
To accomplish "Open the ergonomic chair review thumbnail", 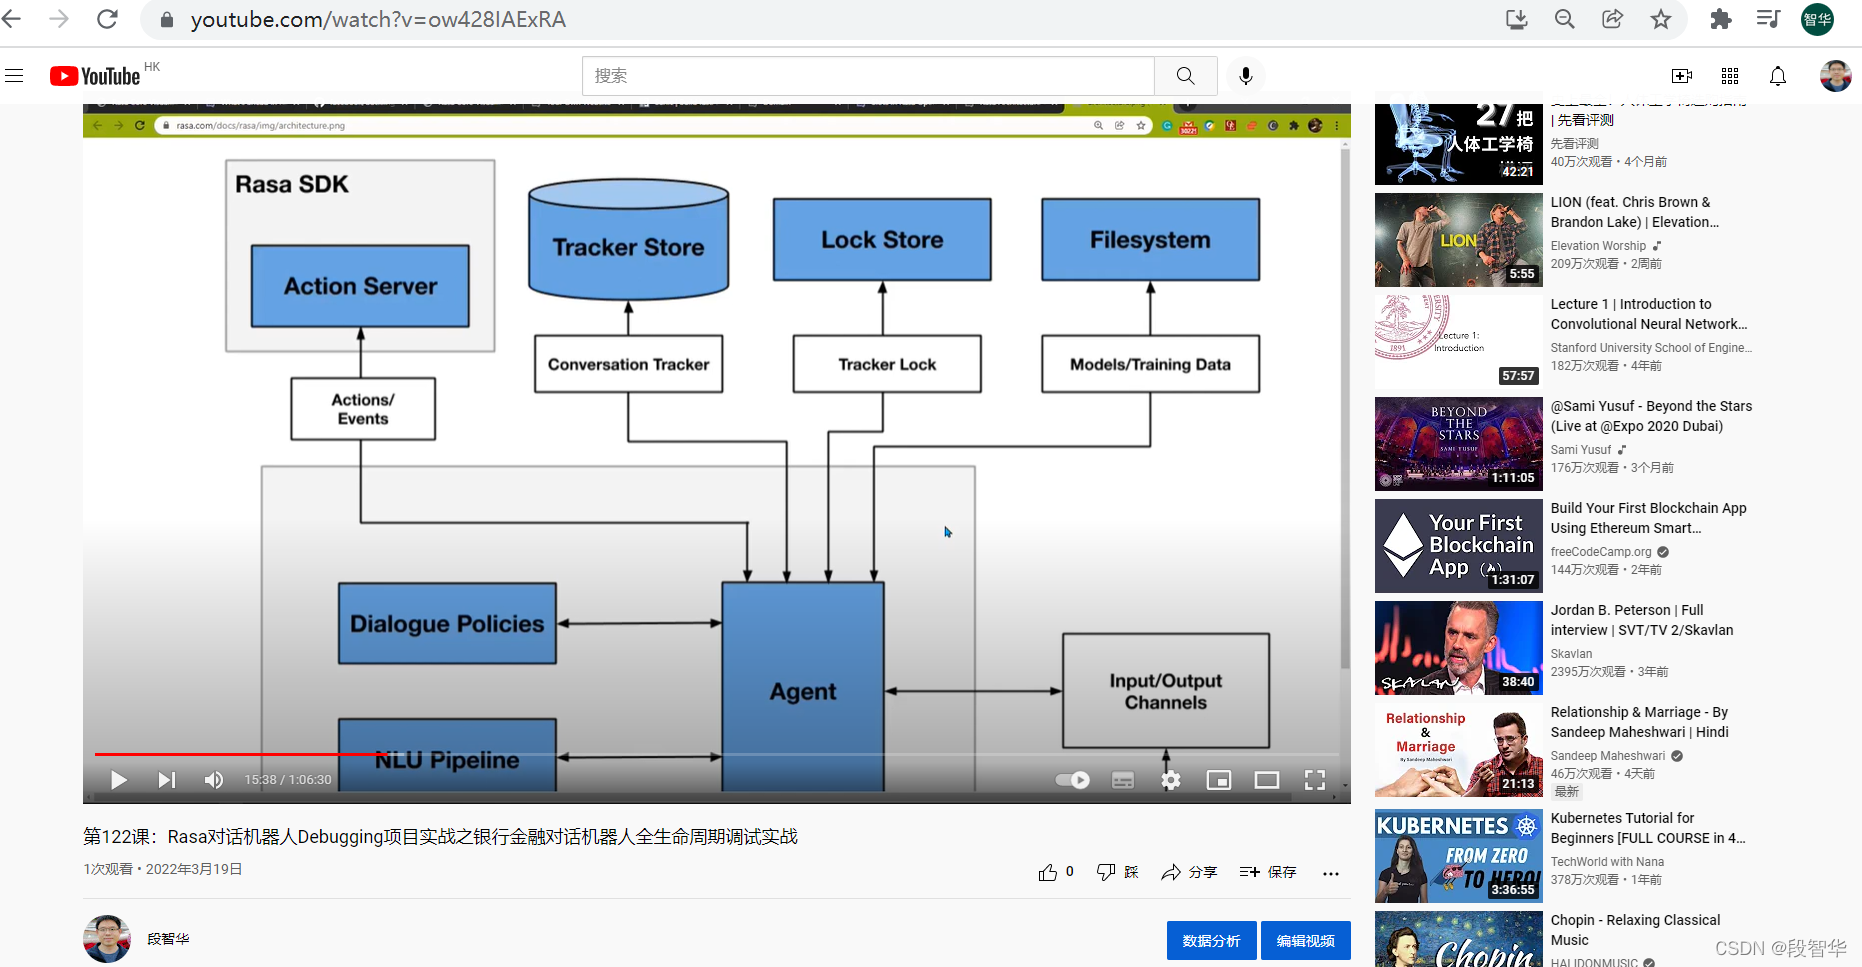I will coord(1458,143).
